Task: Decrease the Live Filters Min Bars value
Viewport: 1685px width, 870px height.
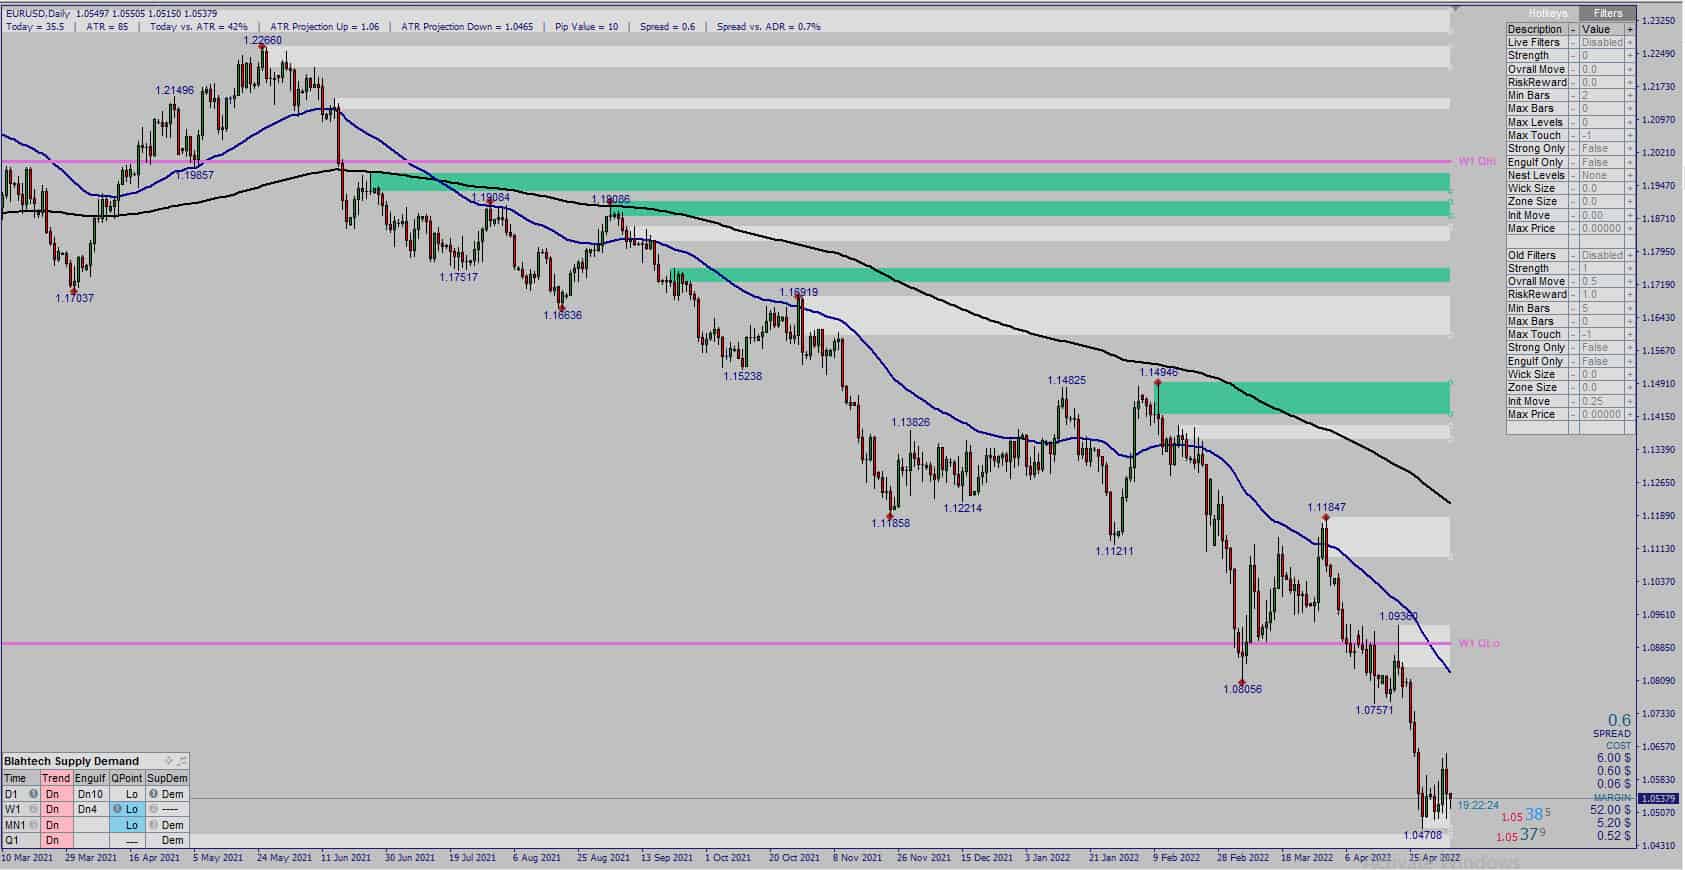Action: [1573, 96]
